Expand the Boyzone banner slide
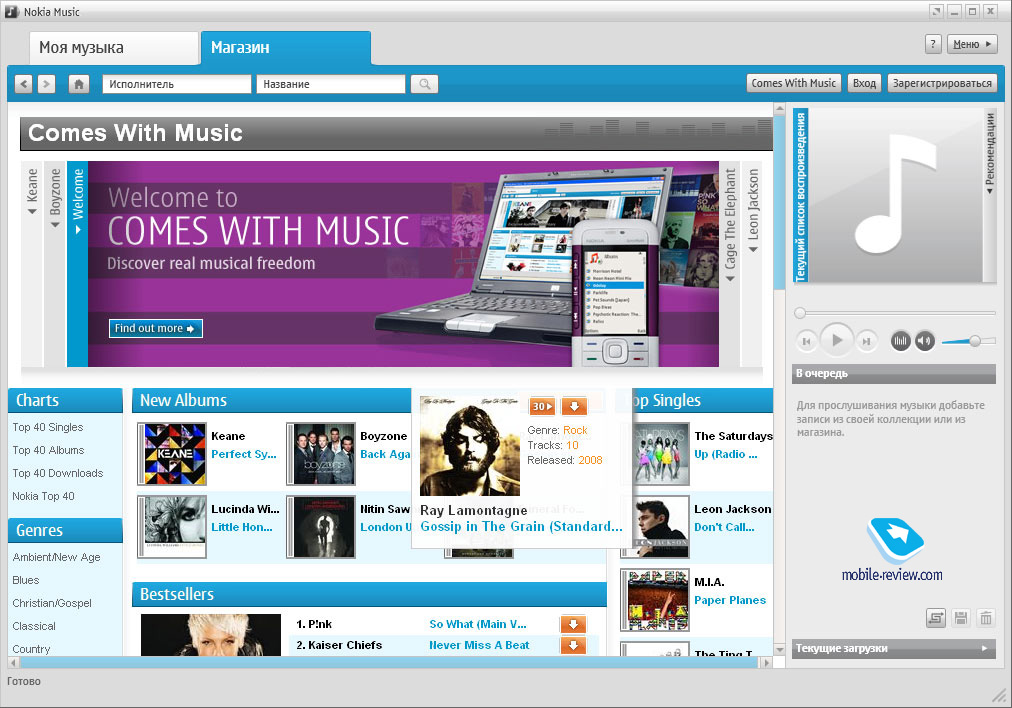The image size is (1012, 708). (x=56, y=263)
